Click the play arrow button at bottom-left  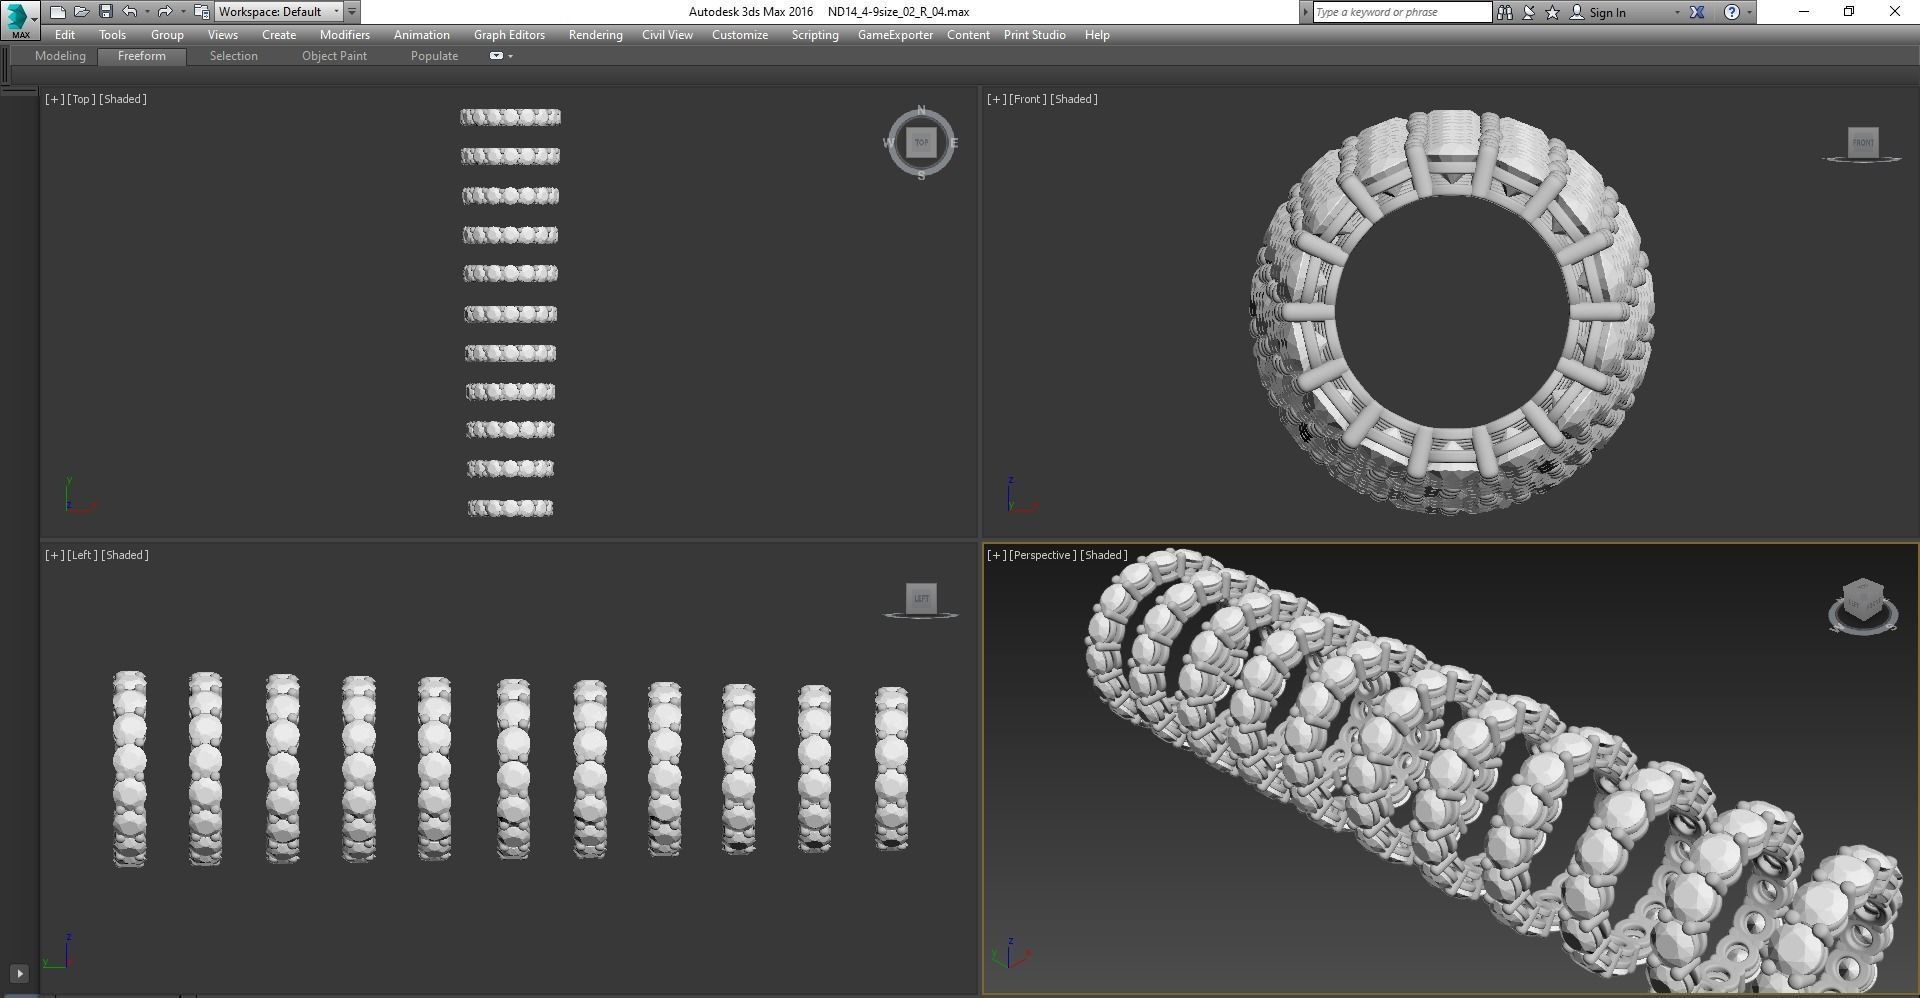point(19,973)
